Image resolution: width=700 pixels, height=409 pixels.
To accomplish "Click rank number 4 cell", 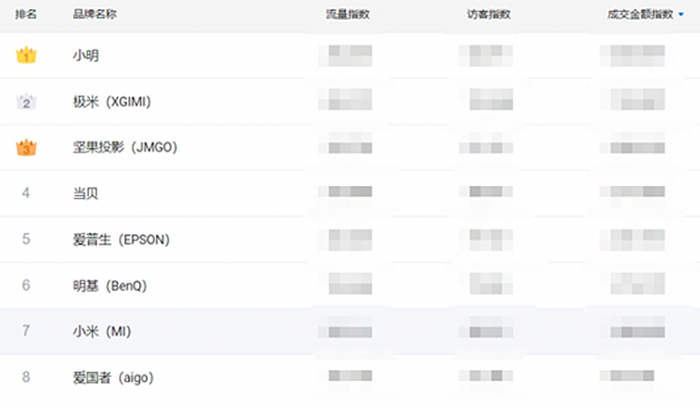I will (x=26, y=193).
